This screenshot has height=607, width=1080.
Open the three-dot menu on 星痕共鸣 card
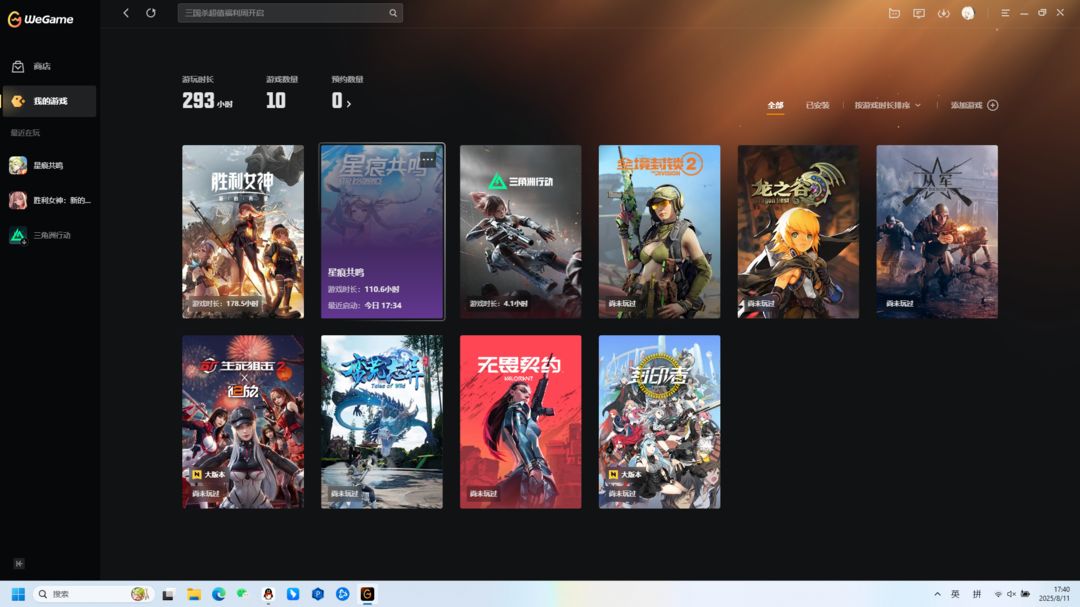[428, 159]
